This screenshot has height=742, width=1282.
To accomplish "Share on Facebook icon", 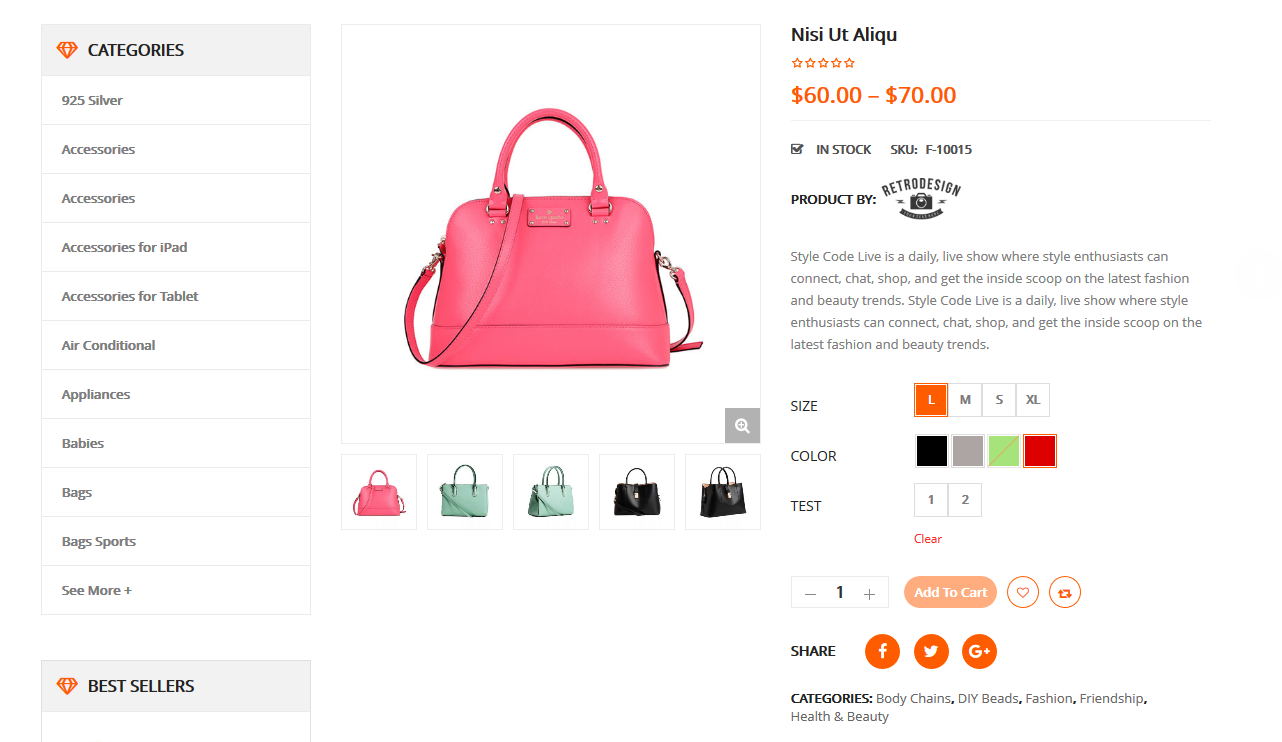I will pyautogui.click(x=882, y=651).
